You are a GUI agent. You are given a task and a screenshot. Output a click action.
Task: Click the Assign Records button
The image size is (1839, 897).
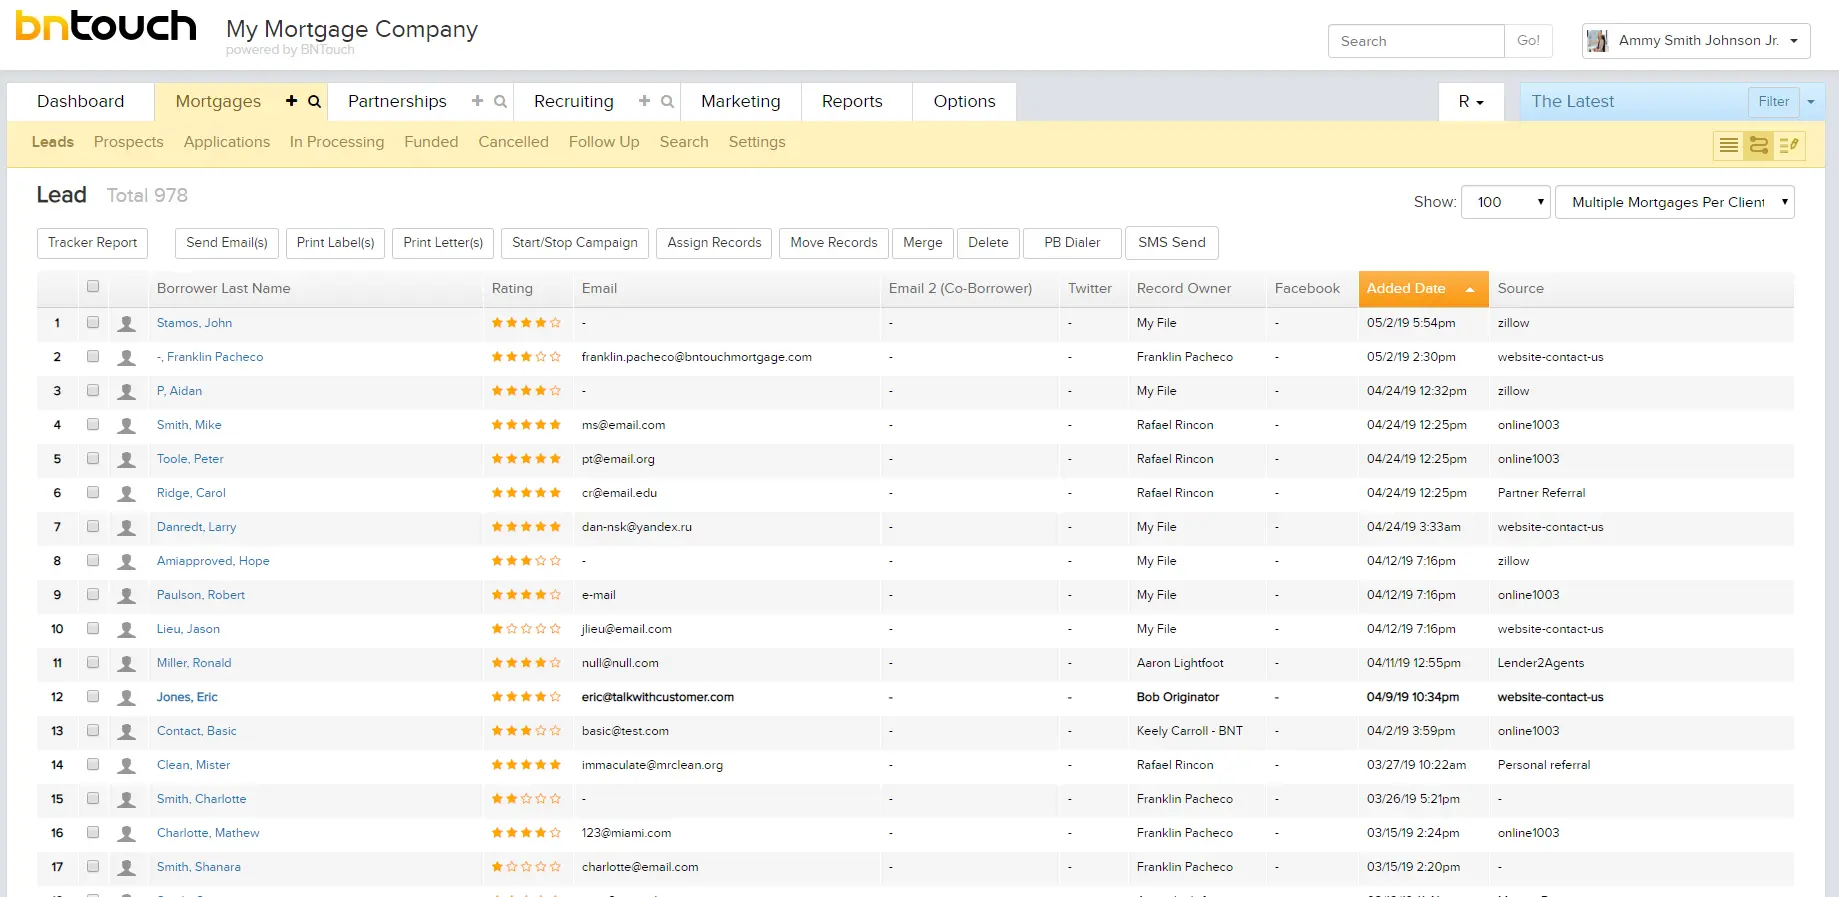(714, 243)
